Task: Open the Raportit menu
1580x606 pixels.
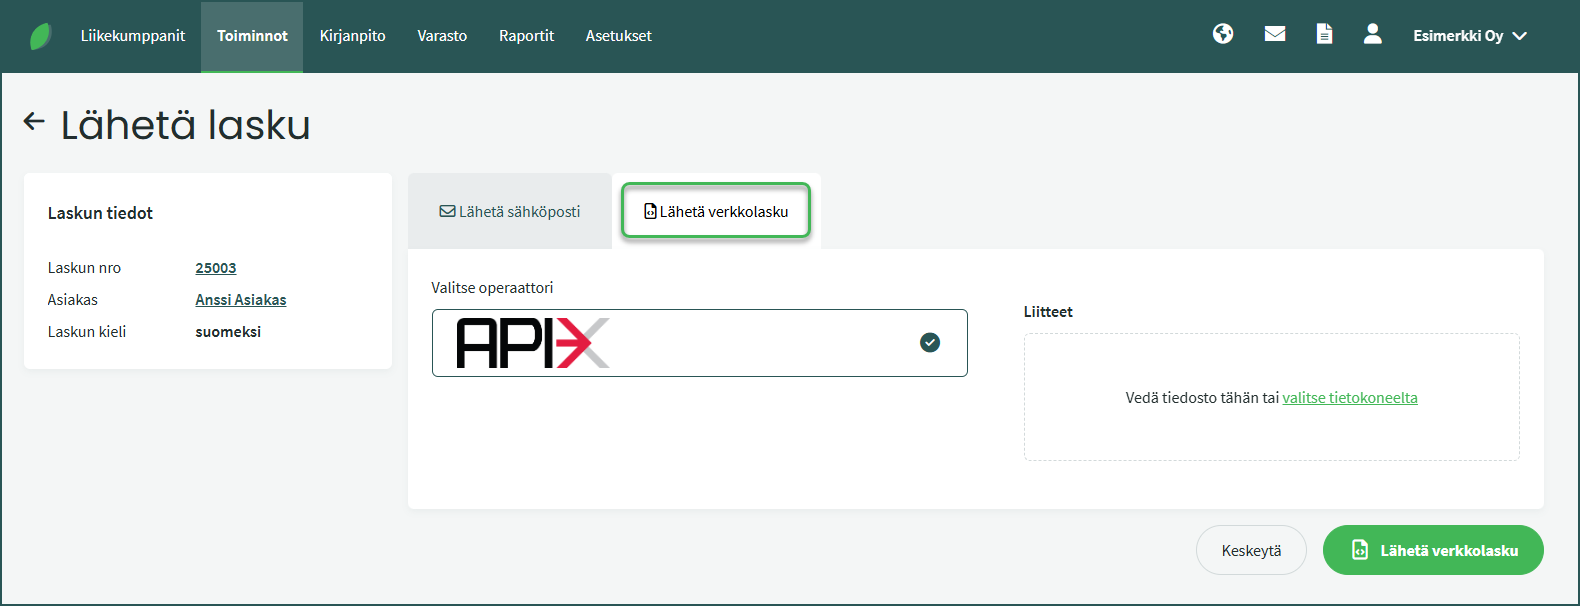Action: [526, 36]
